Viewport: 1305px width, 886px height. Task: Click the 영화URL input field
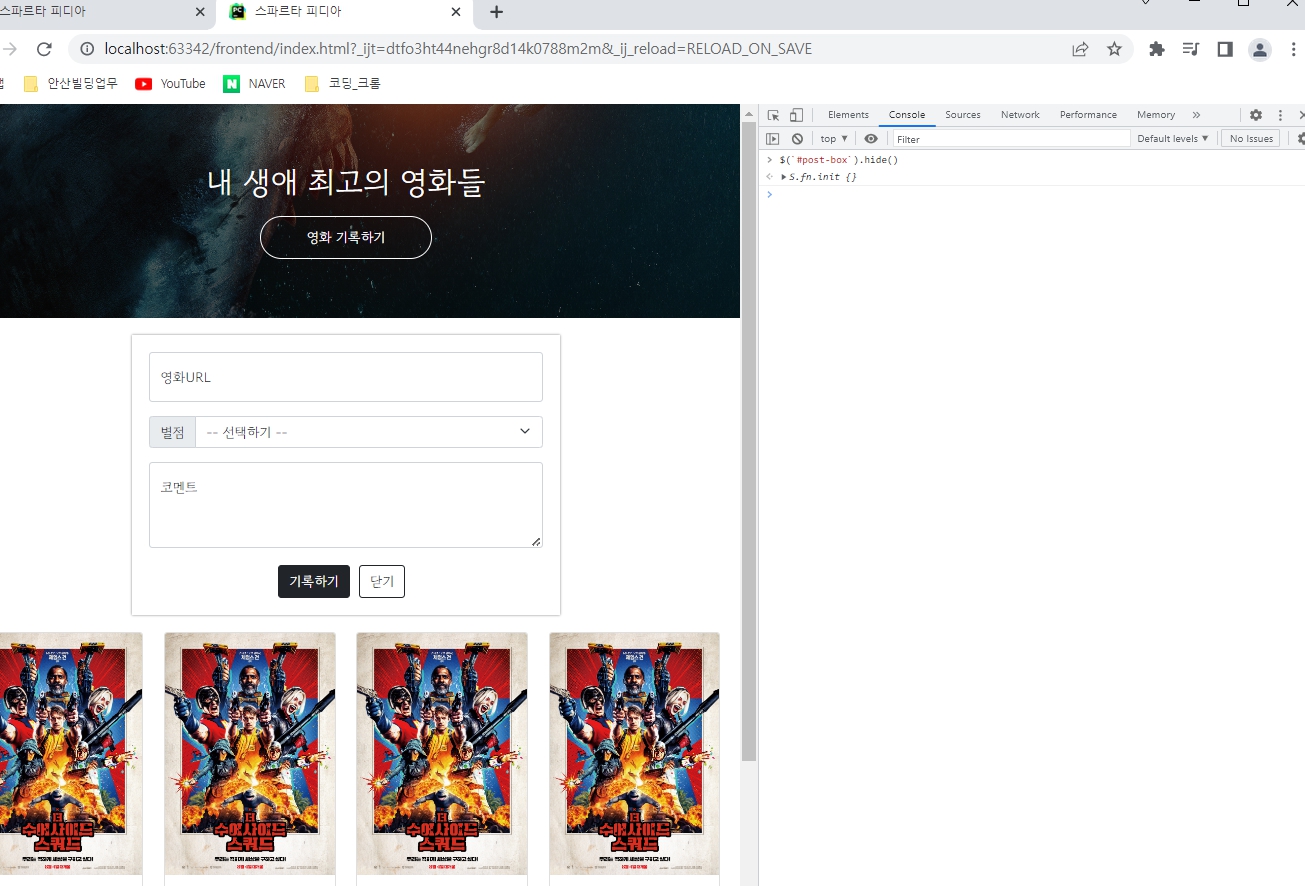coord(346,377)
